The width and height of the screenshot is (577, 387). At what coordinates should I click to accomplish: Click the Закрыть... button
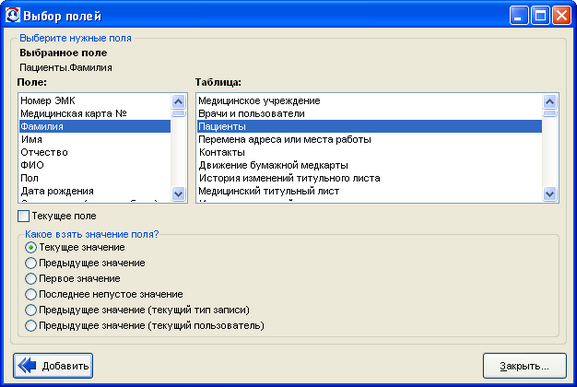tap(524, 366)
